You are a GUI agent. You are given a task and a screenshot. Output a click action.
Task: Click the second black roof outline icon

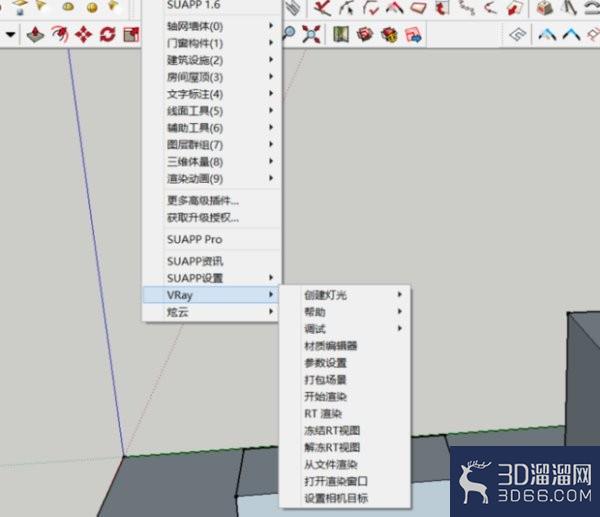(571, 35)
